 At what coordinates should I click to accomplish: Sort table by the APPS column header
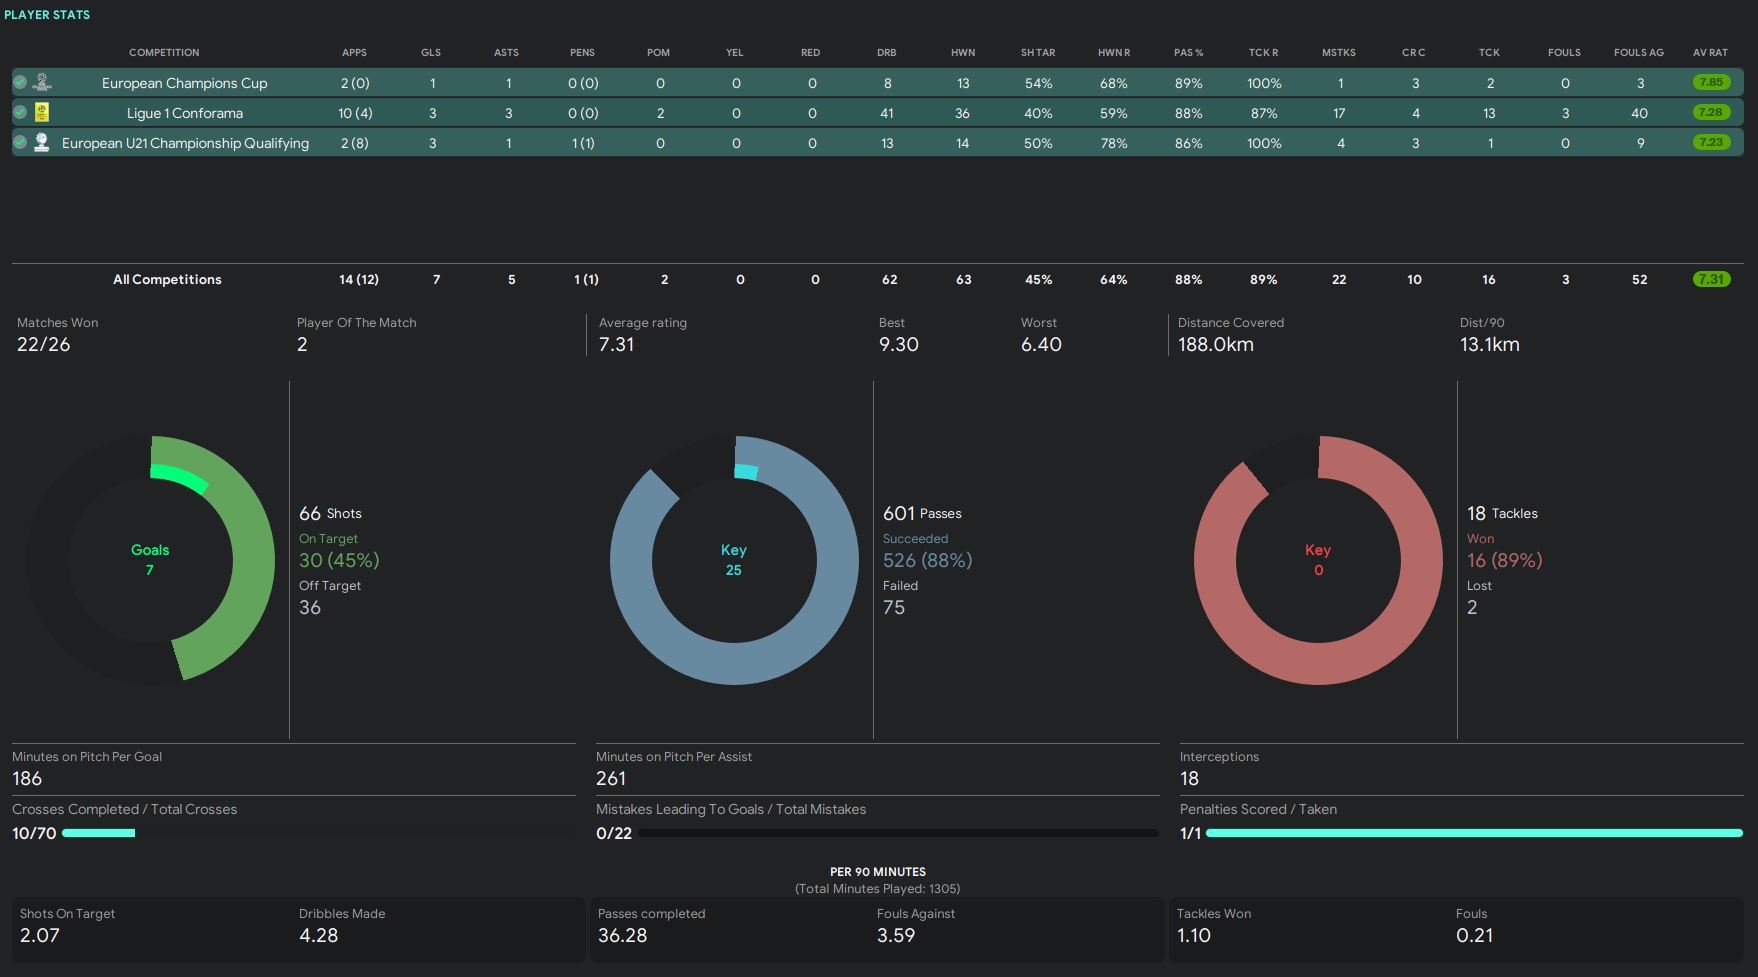click(354, 52)
